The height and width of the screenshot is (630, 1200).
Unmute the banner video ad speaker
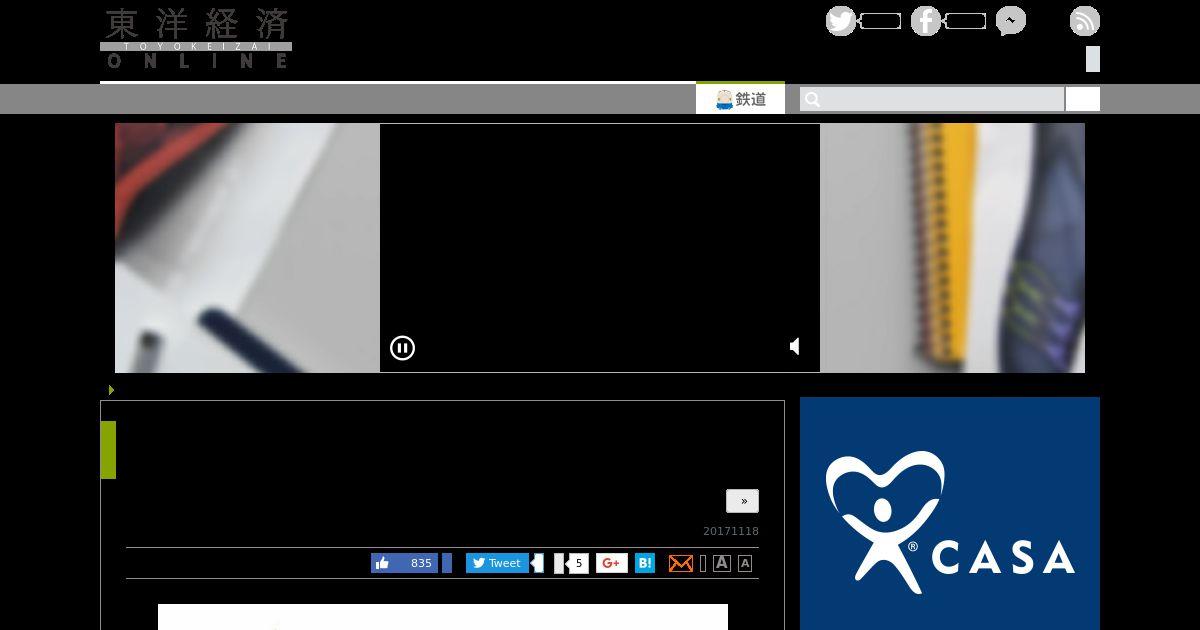coord(796,347)
